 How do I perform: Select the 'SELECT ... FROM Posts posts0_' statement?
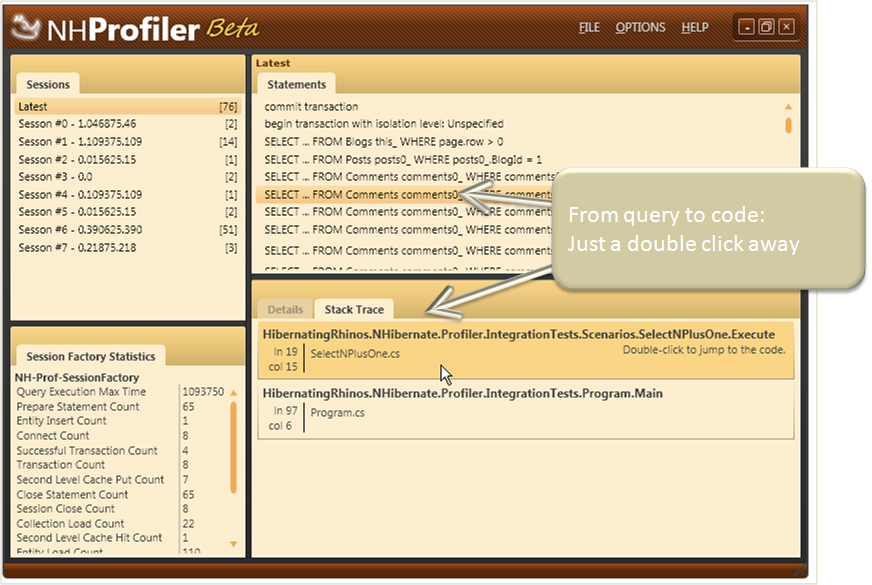click(x=403, y=160)
